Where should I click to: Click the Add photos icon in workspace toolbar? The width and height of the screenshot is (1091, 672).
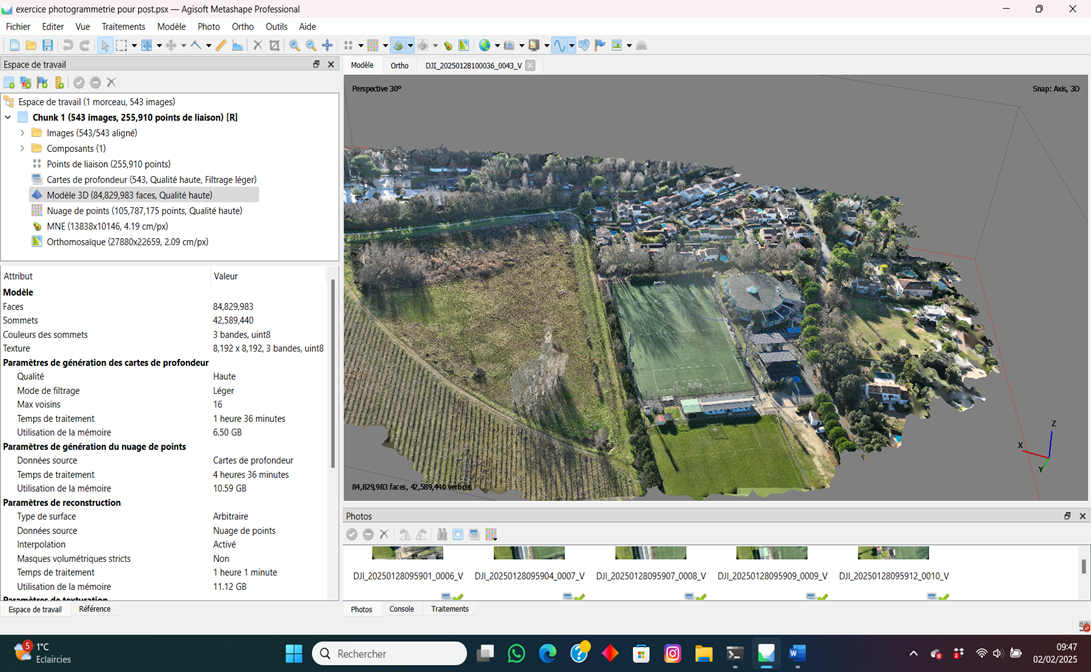pos(26,83)
